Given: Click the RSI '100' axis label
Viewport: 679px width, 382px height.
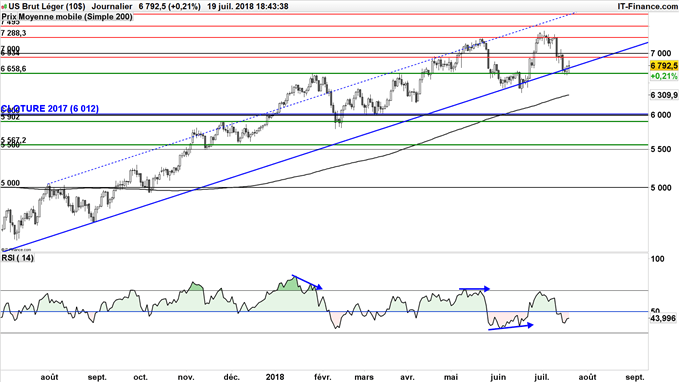Looking at the screenshot, I should 657,259.
